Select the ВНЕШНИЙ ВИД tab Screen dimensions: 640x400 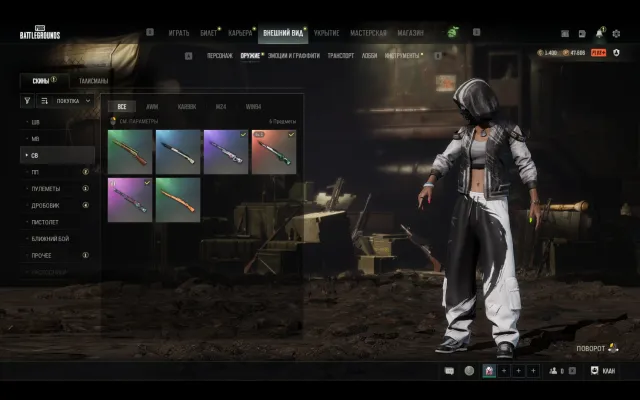tap(283, 33)
